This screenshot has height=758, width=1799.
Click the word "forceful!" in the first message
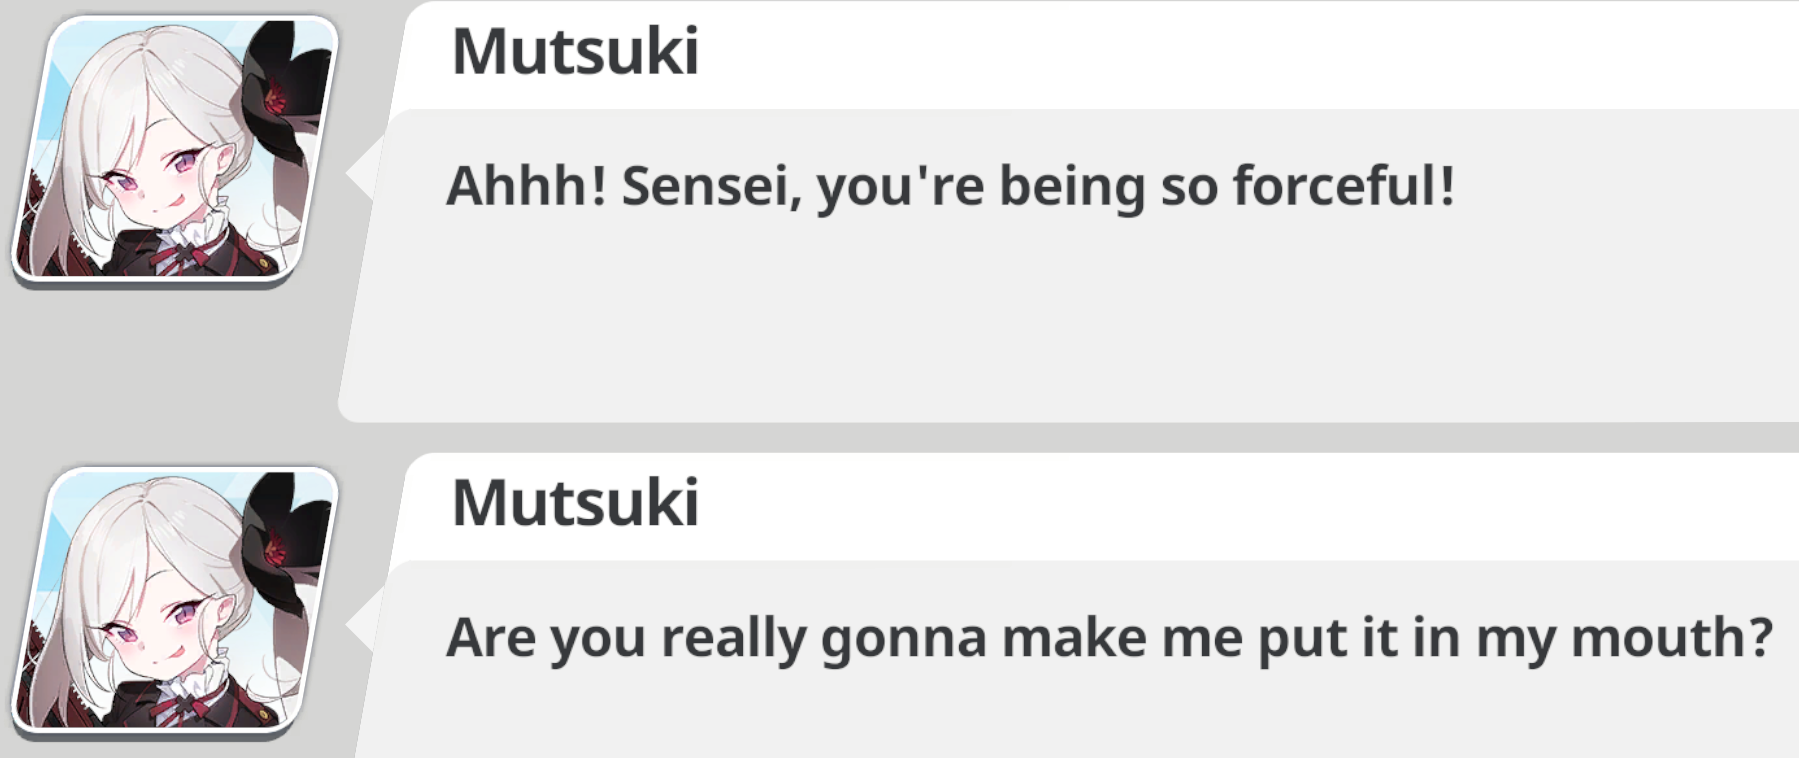[x=1343, y=185]
